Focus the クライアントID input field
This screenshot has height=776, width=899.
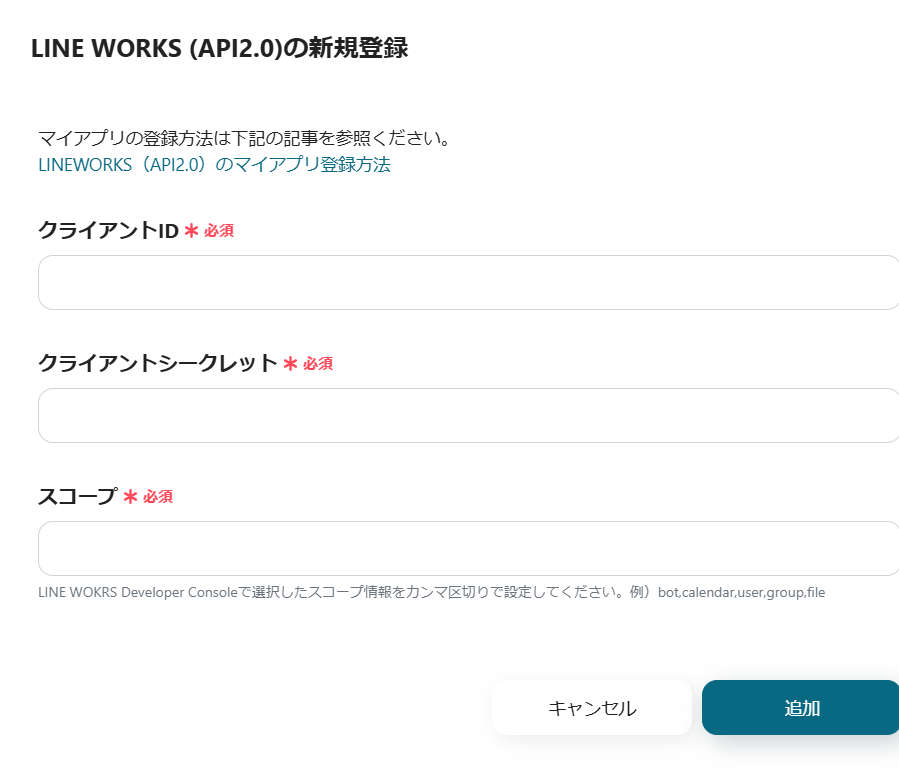click(x=468, y=282)
